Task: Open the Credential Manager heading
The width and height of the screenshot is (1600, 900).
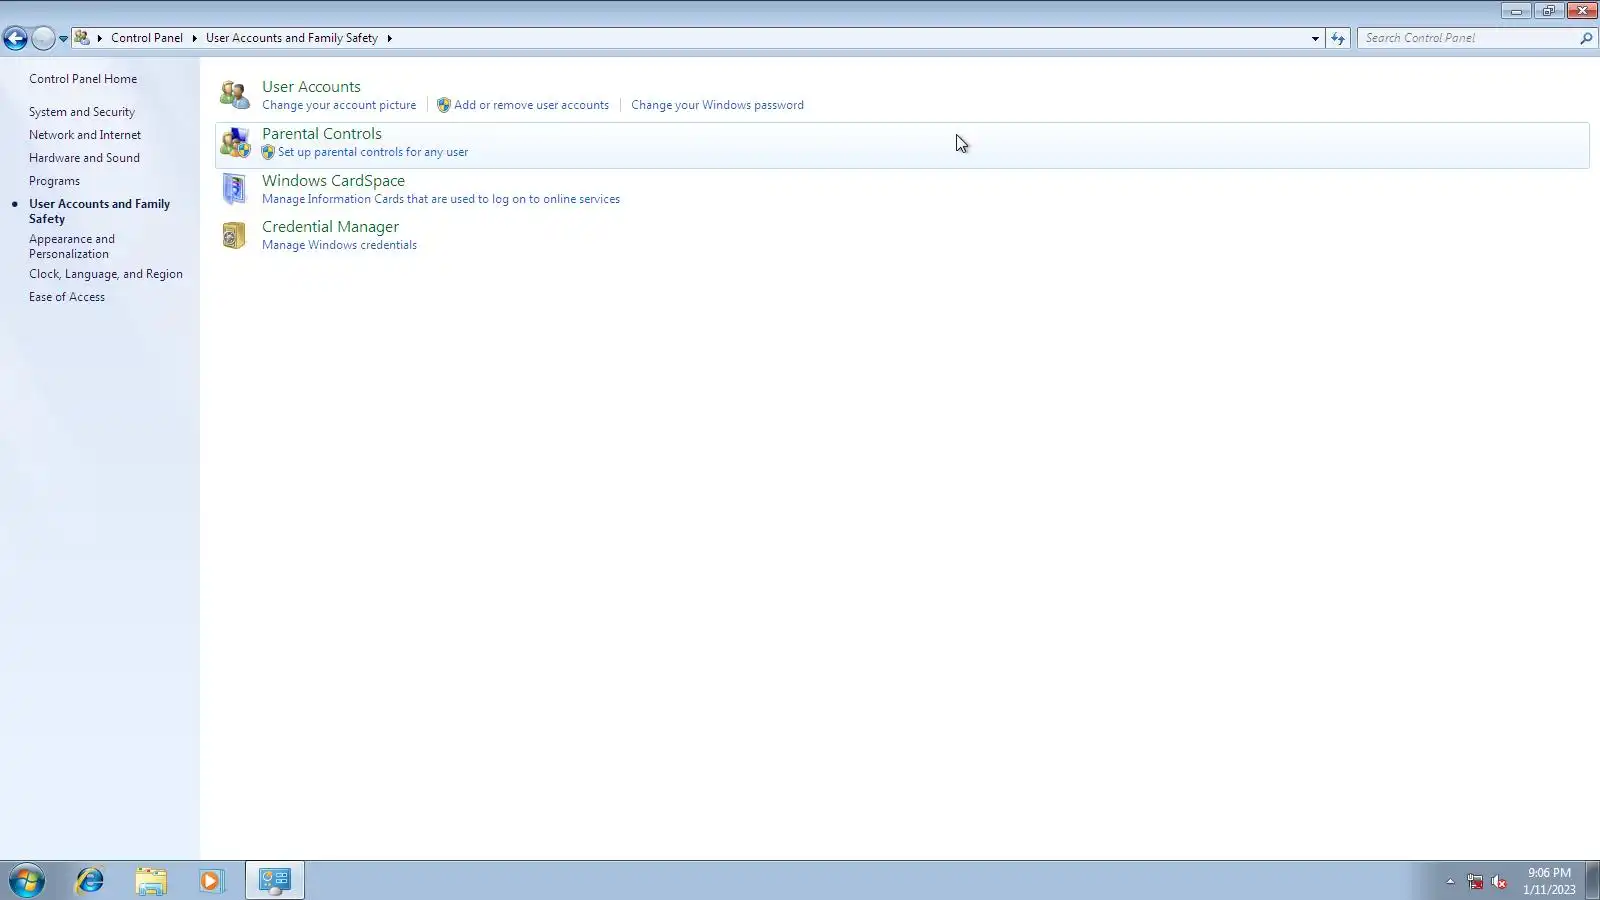Action: [330, 227]
